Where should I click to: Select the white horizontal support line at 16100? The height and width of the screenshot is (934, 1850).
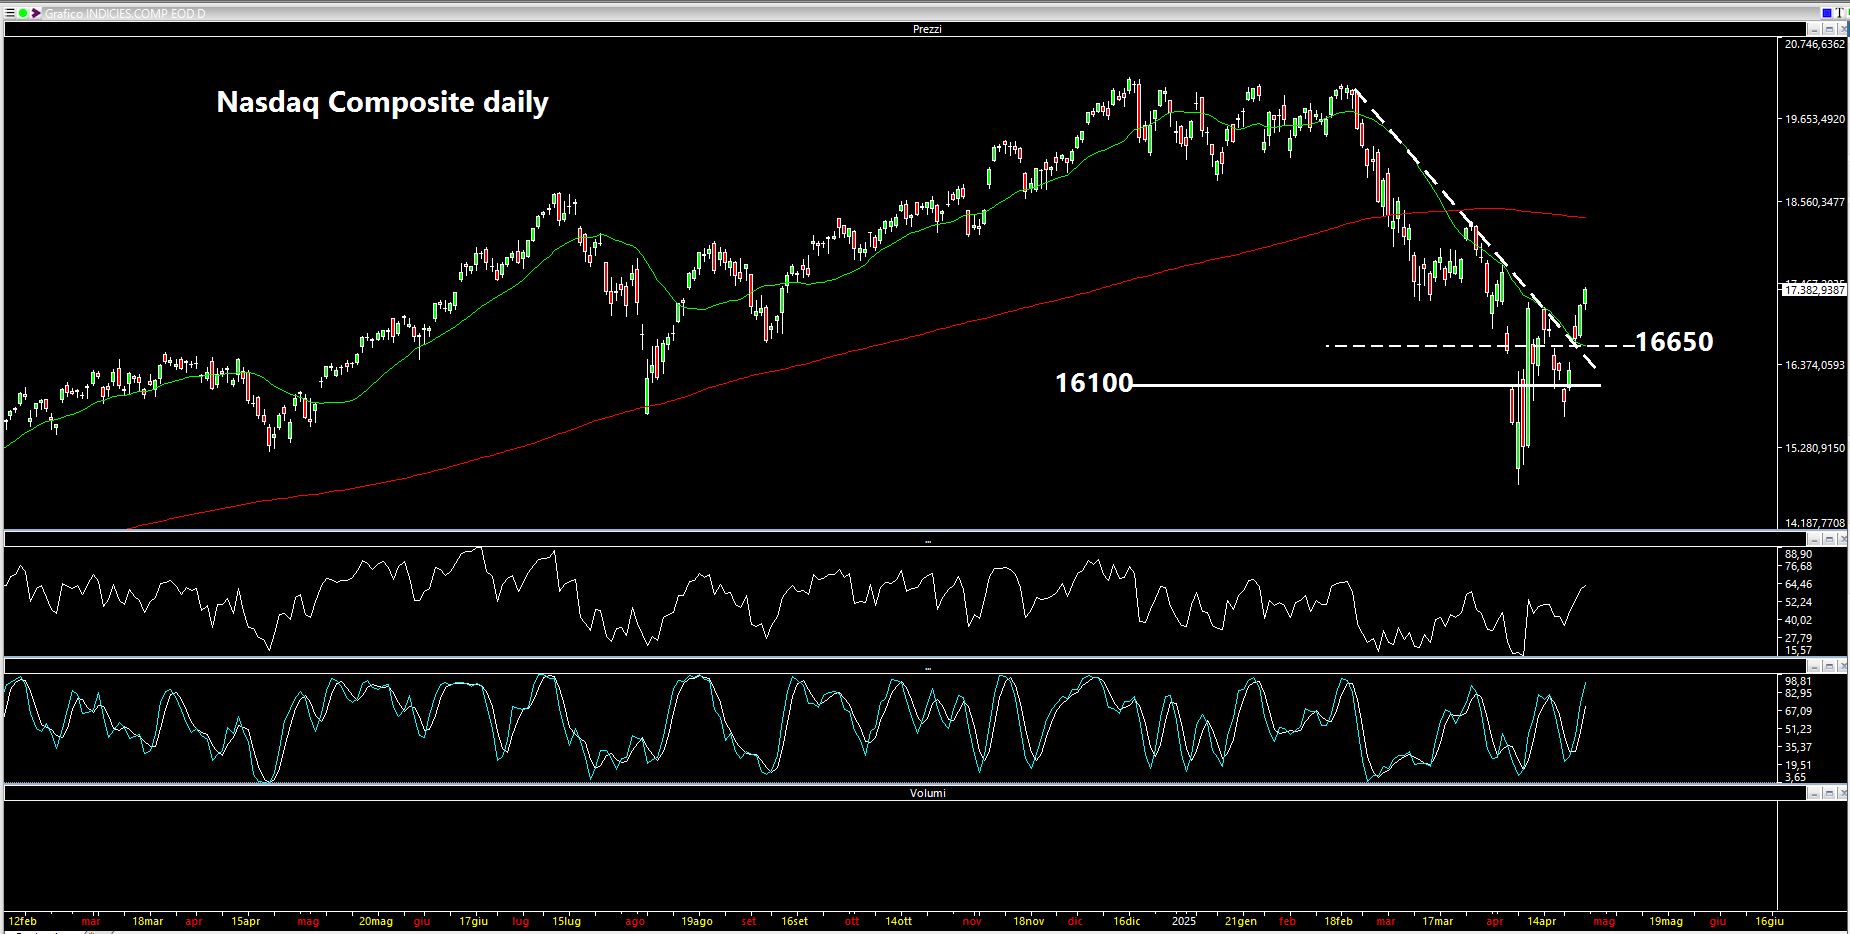pos(1367,385)
